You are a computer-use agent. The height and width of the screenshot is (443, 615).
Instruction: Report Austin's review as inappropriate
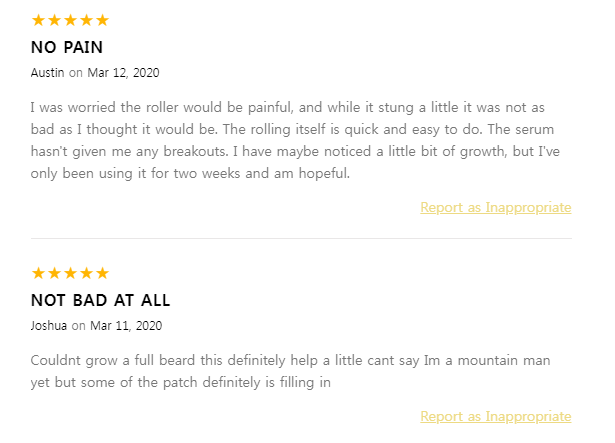pyautogui.click(x=495, y=207)
